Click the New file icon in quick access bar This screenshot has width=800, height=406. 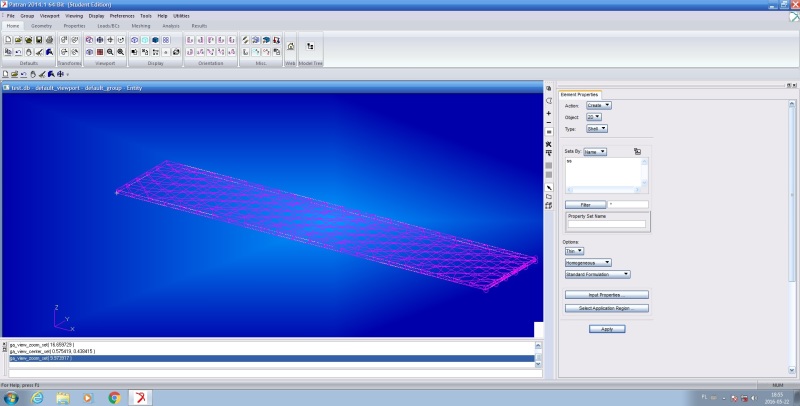coord(6,74)
